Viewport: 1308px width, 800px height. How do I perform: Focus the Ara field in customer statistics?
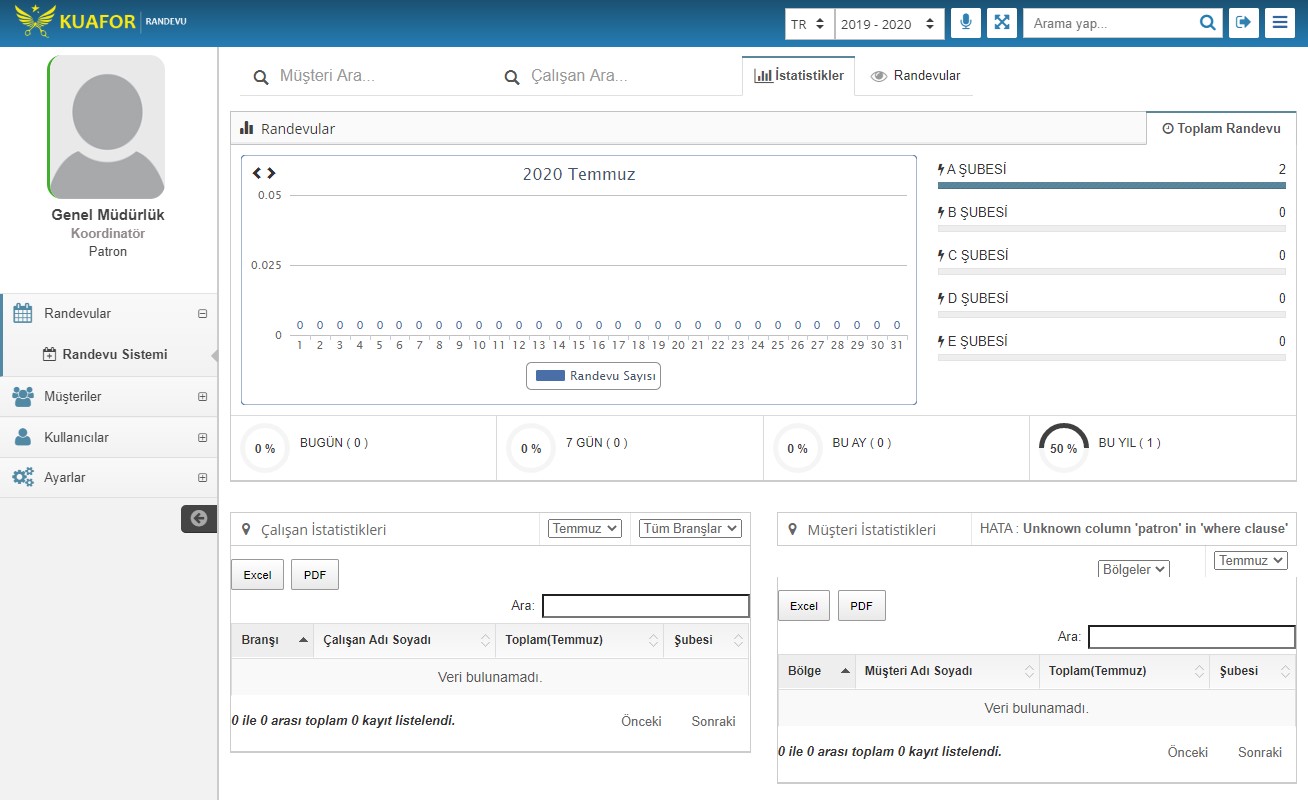point(1192,637)
